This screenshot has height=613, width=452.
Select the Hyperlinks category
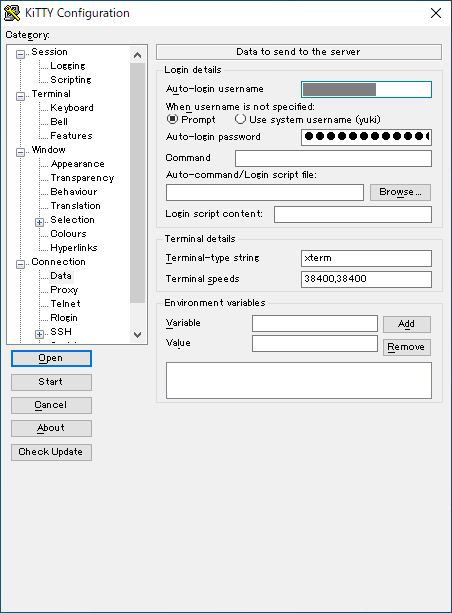coord(74,248)
